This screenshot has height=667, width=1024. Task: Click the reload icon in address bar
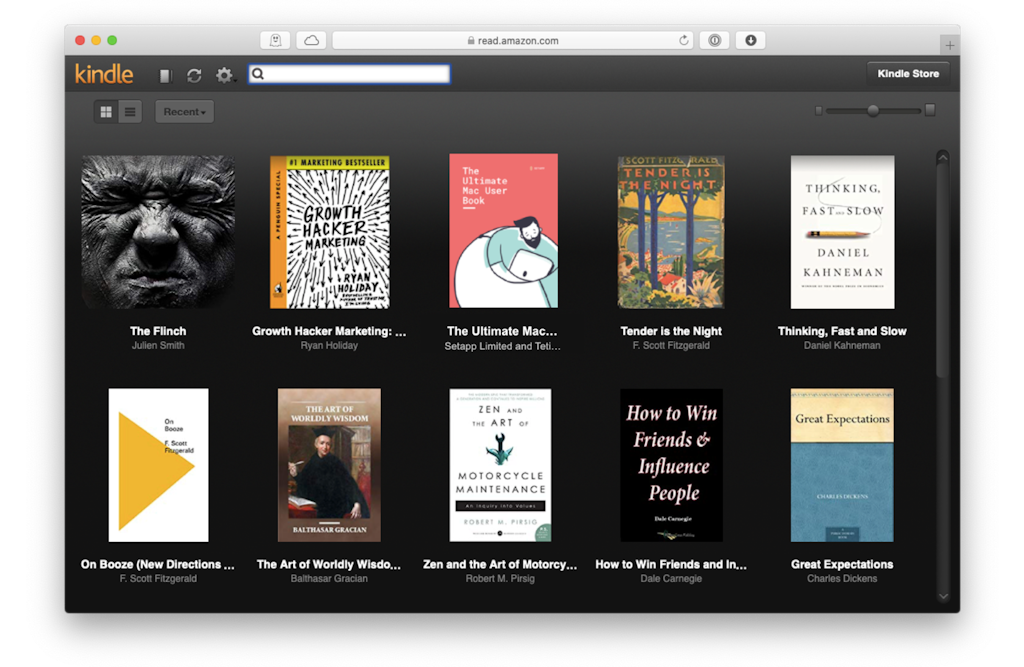(x=684, y=40)
